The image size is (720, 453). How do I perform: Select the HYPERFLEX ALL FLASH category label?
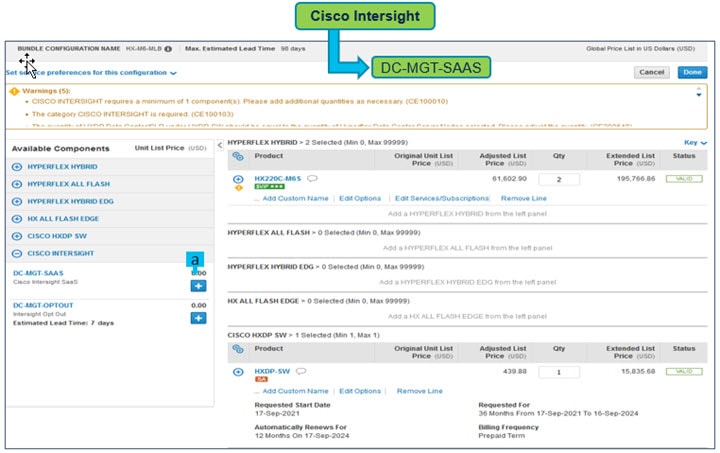(68, 184)
